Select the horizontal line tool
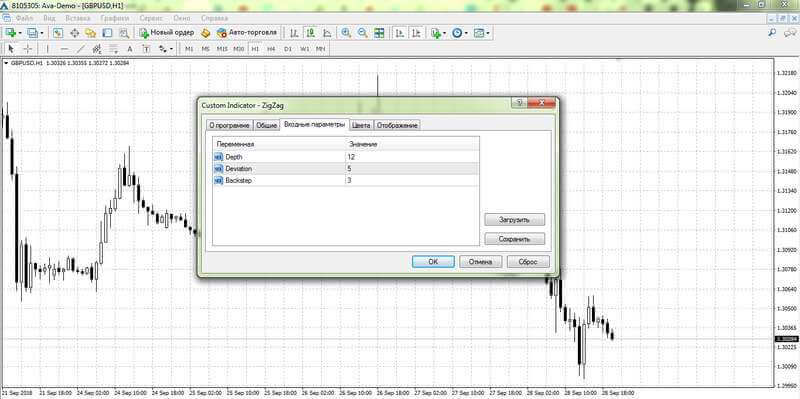The width and height of the screenshot is (800, 399). pos(64,49)
